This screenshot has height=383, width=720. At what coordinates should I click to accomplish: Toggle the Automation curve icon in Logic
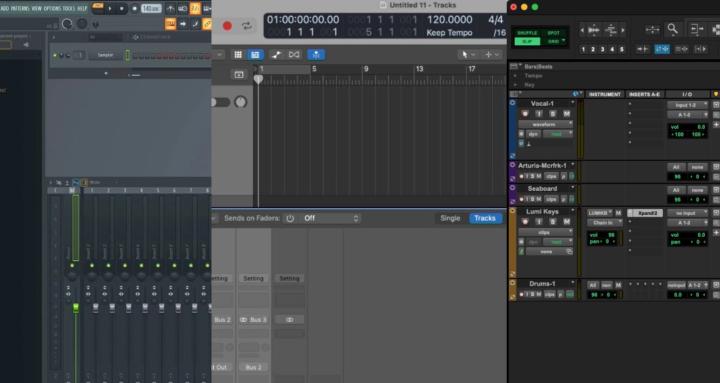point(276,55)
